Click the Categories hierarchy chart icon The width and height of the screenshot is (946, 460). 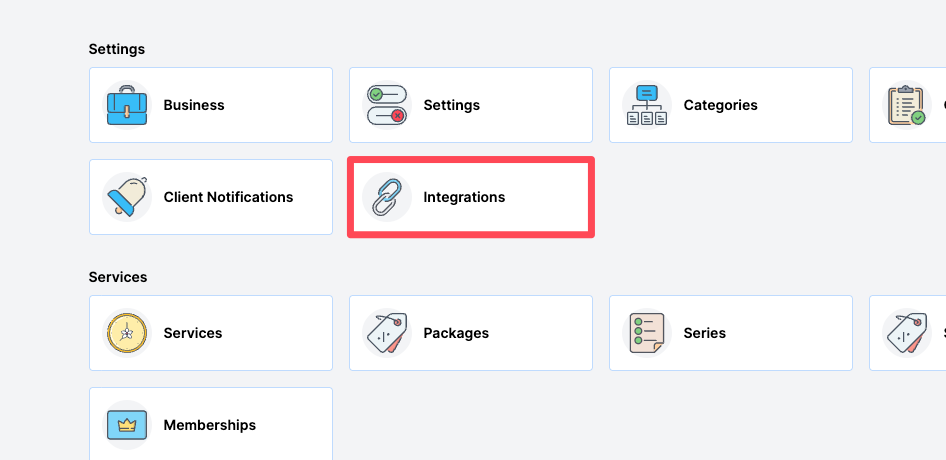pos(646,105)
